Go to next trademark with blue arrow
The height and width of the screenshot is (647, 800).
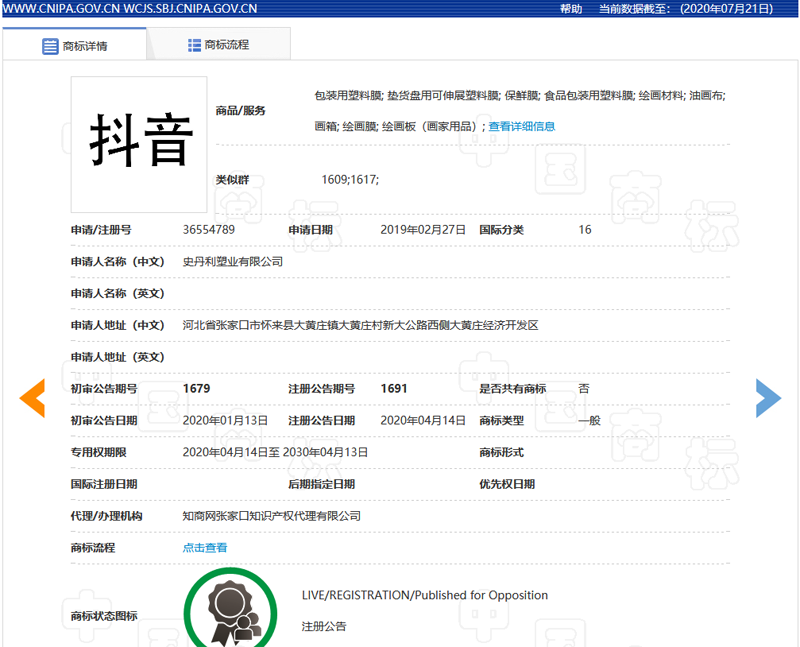(x=768, y=398)
